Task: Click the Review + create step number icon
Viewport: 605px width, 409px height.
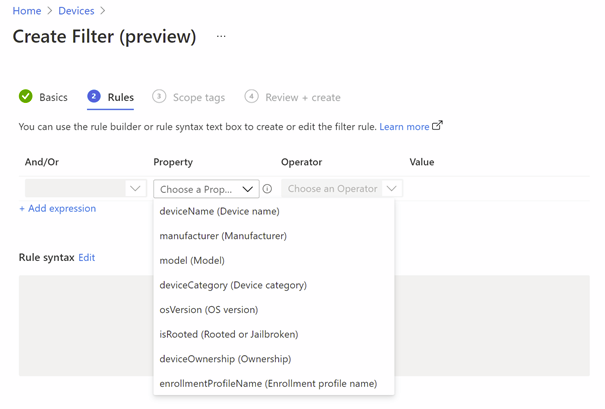Action: (251, 96)
